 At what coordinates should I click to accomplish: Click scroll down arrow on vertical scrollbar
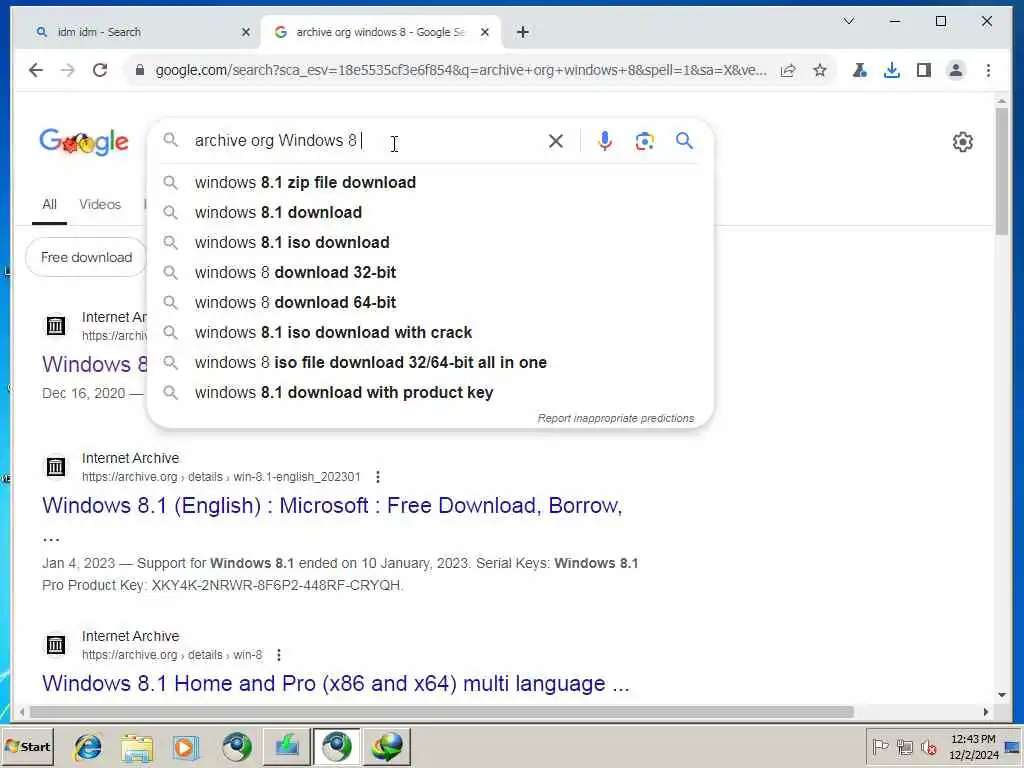pyautogui.click(x=1002, y=696)
